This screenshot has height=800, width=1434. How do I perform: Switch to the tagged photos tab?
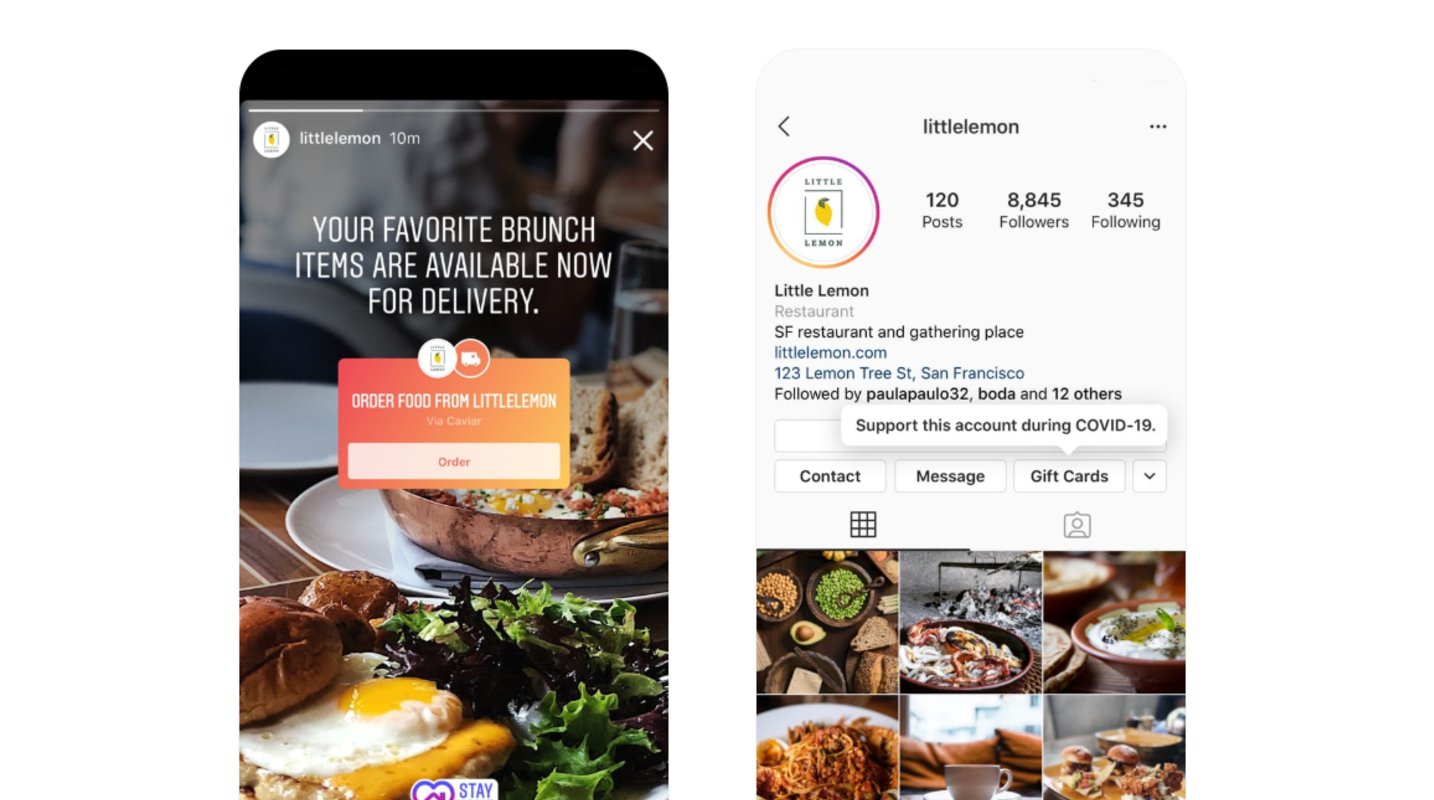click(1077, 525)
